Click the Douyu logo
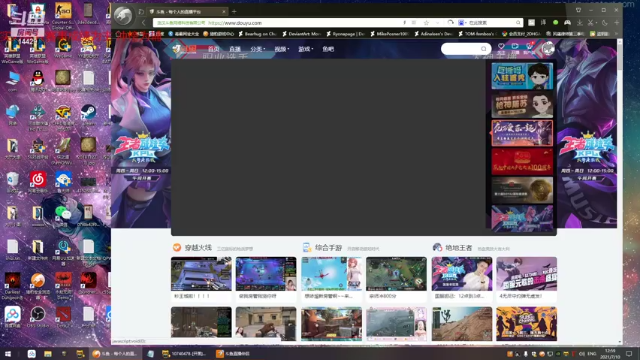Image resolution: width=640 pixels, height=360 pixels. 184,49
